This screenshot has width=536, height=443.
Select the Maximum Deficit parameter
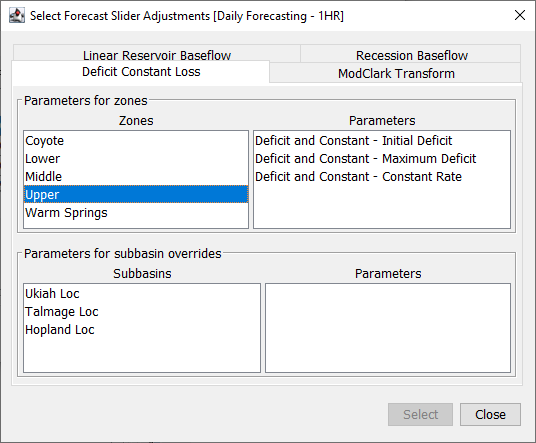point(382,159)
